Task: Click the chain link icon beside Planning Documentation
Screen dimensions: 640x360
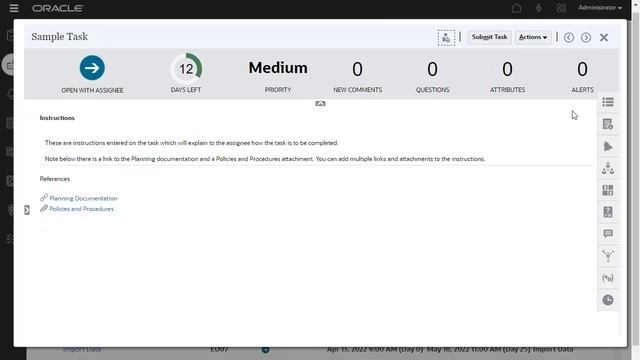Action: pos(44,198)
